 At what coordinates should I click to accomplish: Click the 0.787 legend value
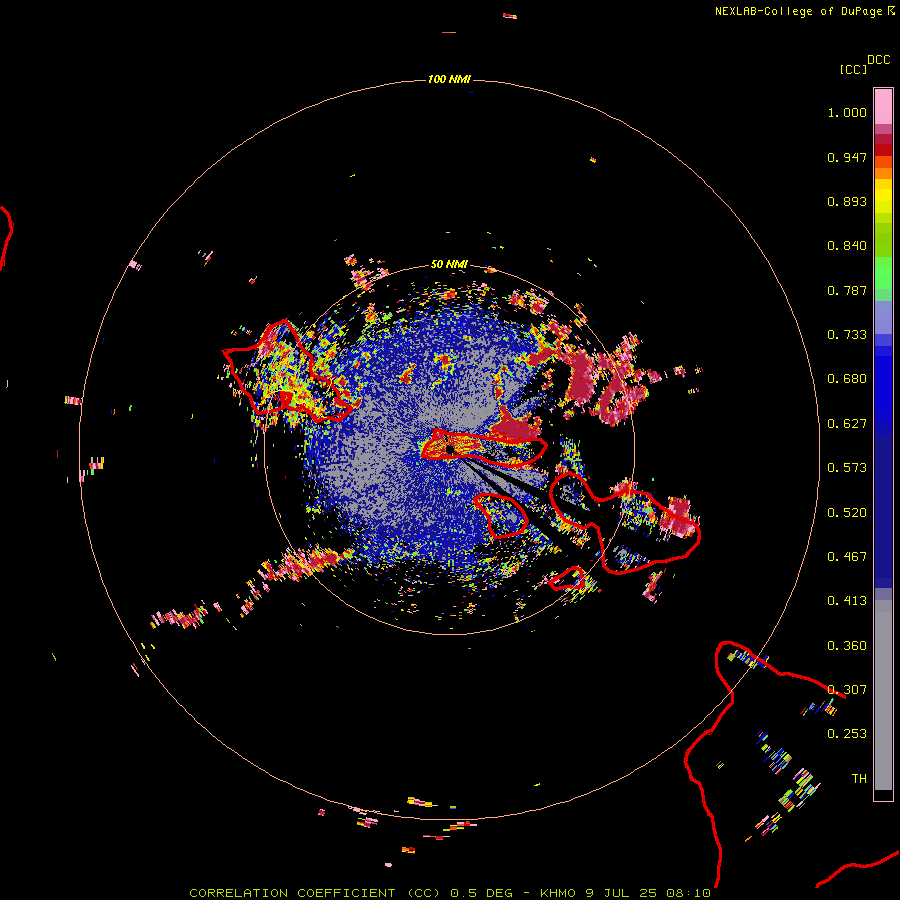pos(847,290)
